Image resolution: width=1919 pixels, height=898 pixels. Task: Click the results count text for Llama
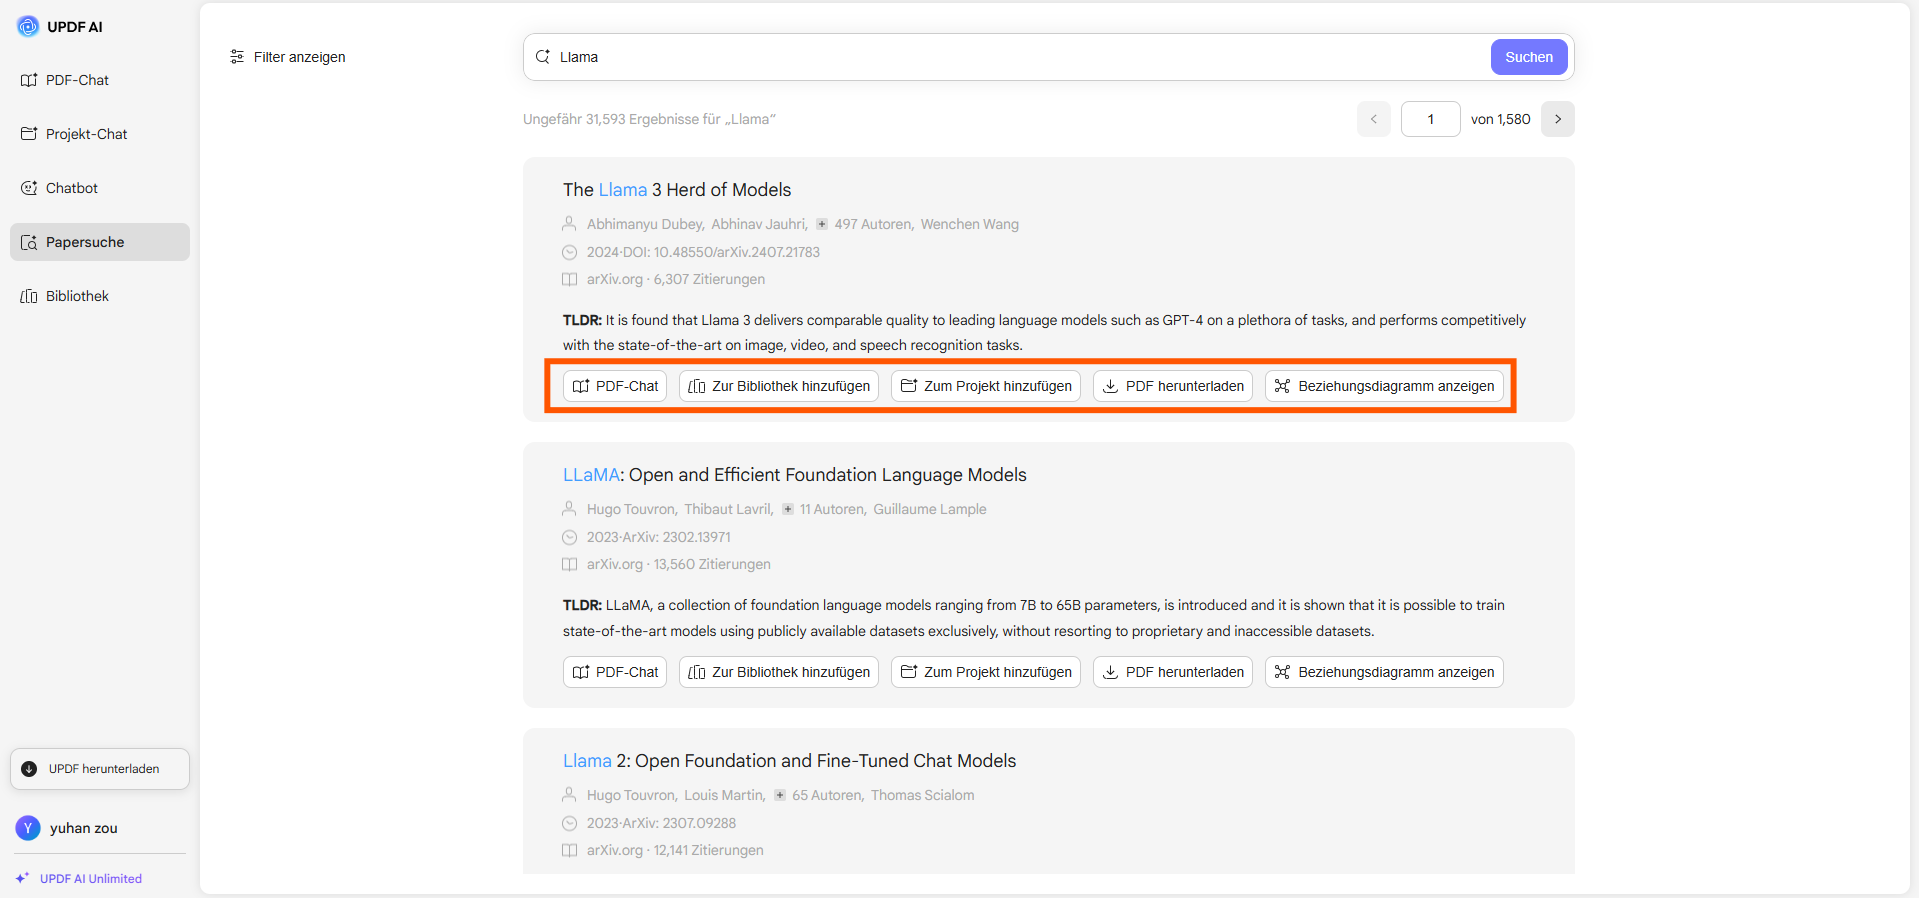[x=649, y=119]
